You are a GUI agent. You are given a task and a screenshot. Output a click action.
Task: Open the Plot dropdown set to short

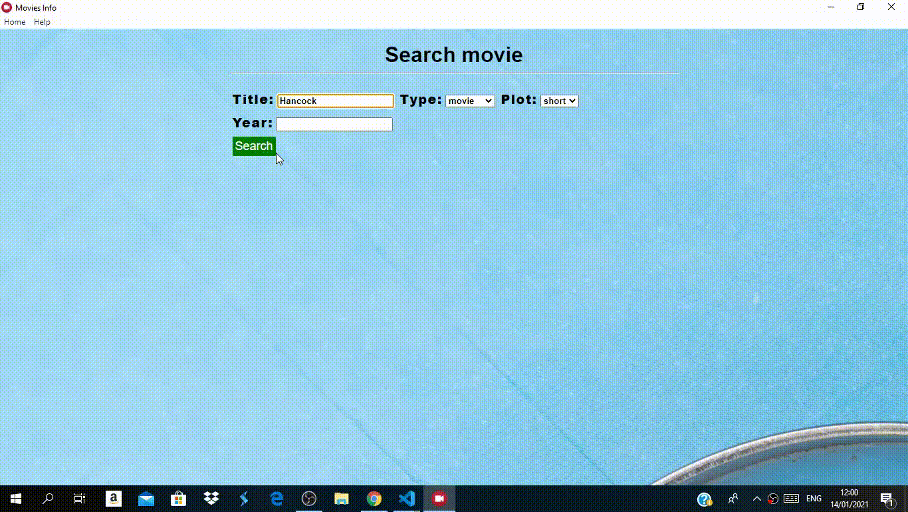[559, 101]
